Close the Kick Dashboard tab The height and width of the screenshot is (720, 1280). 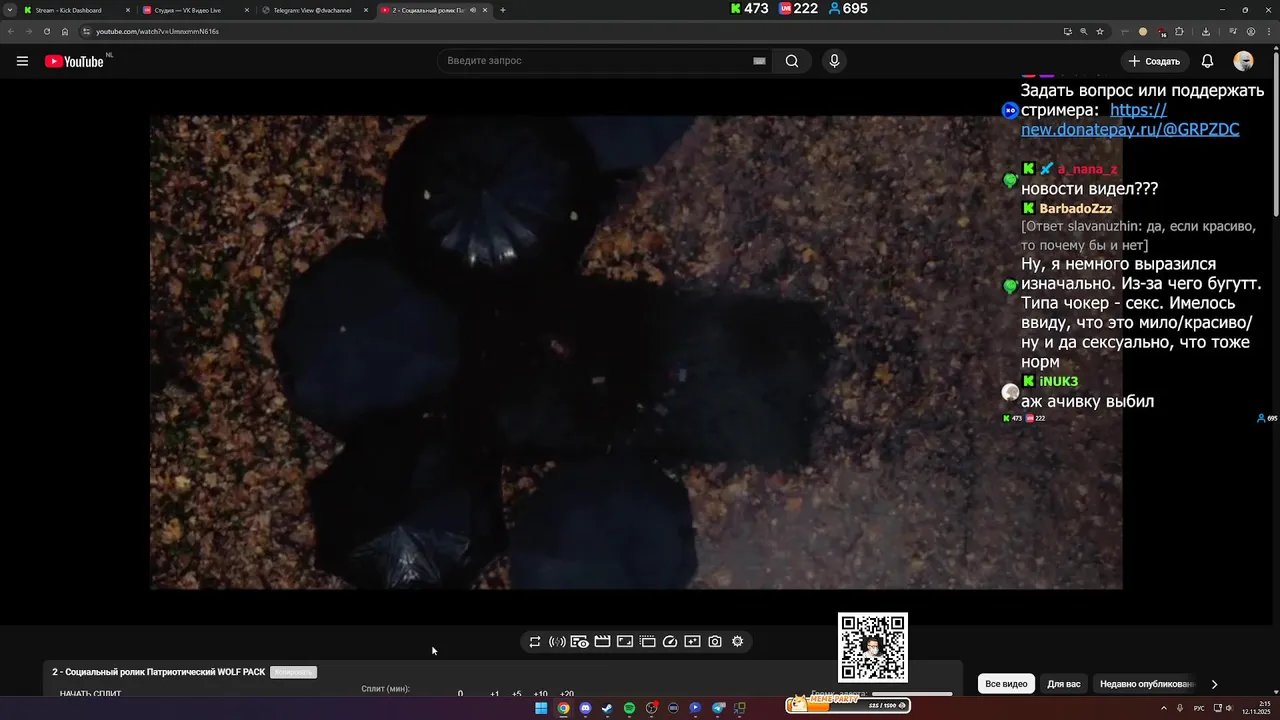(x=128, y=10)
